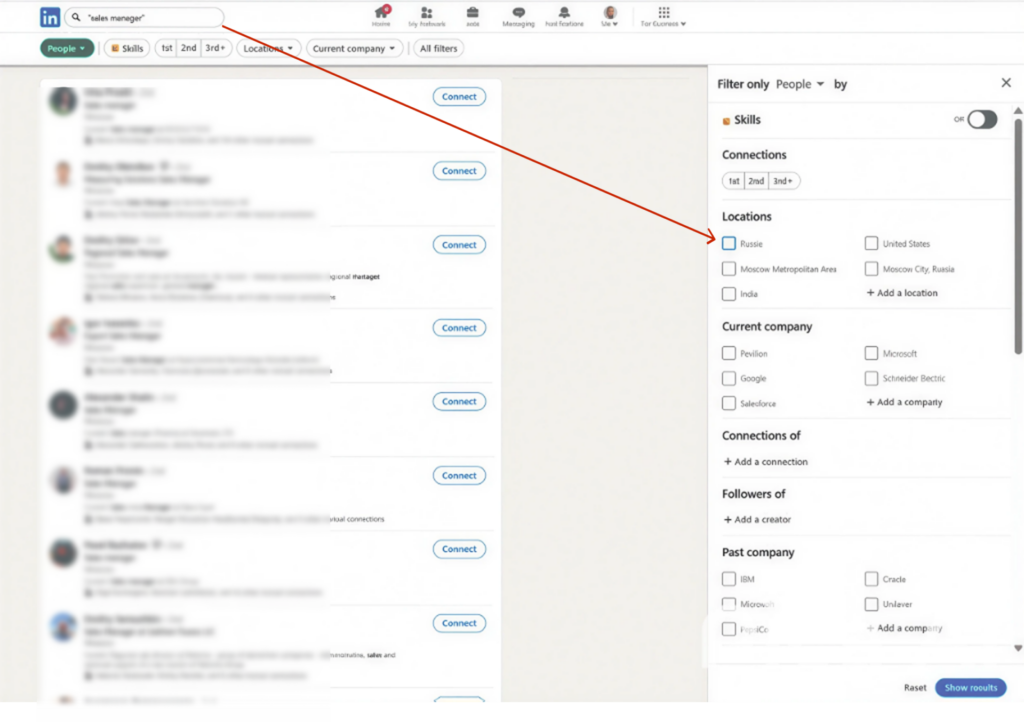Open the Me profile menu

click(610, 16)
